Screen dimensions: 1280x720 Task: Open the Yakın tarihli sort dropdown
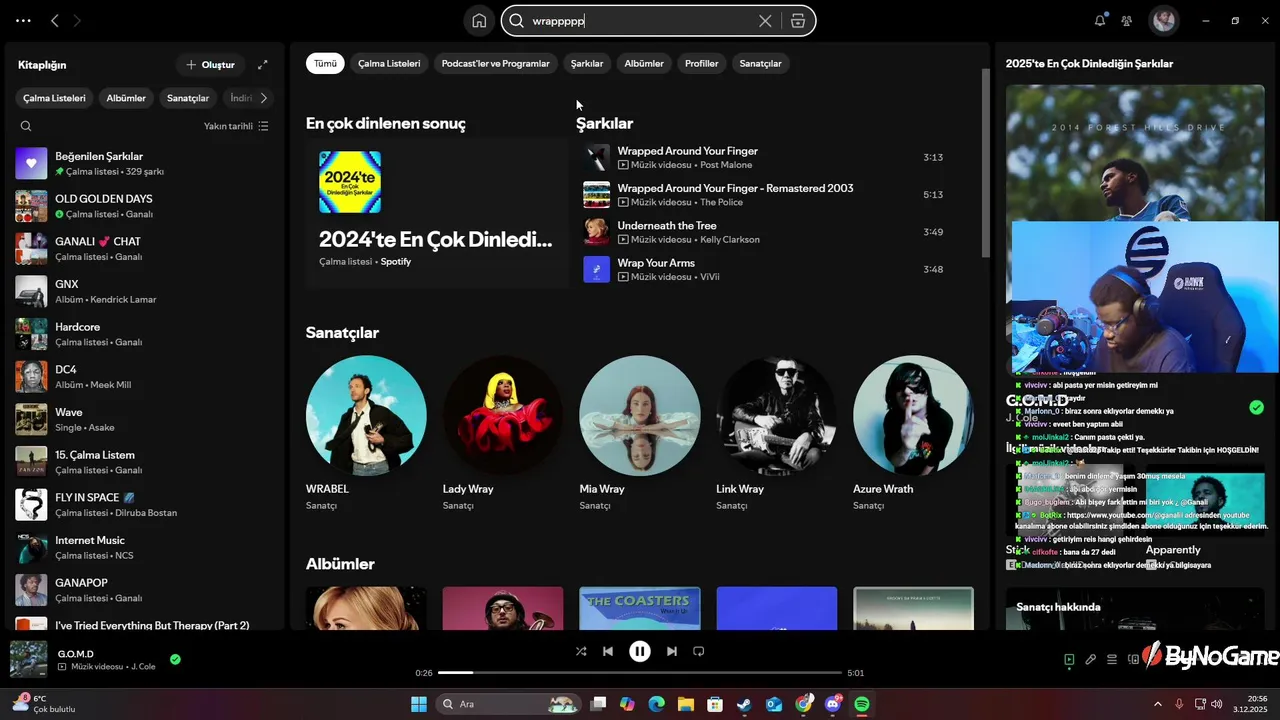point(236,126)
